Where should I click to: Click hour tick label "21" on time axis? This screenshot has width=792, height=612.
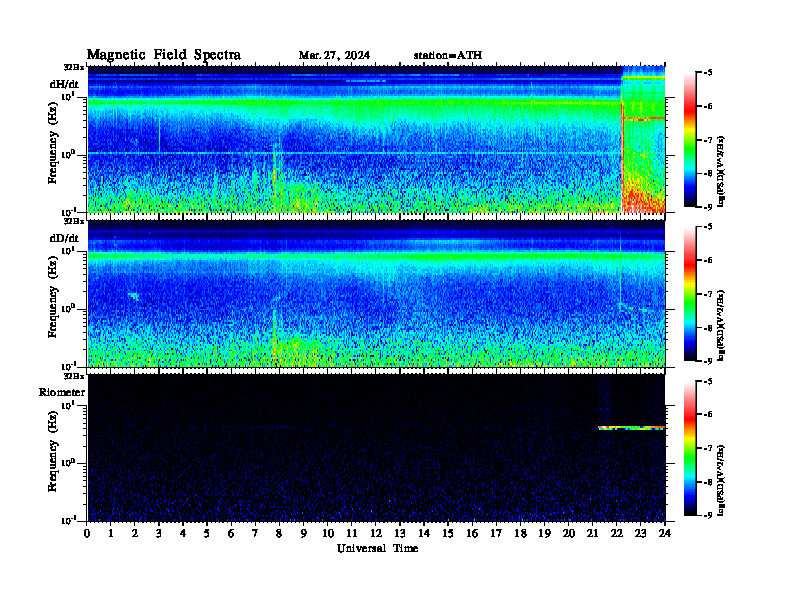[592, 533]
